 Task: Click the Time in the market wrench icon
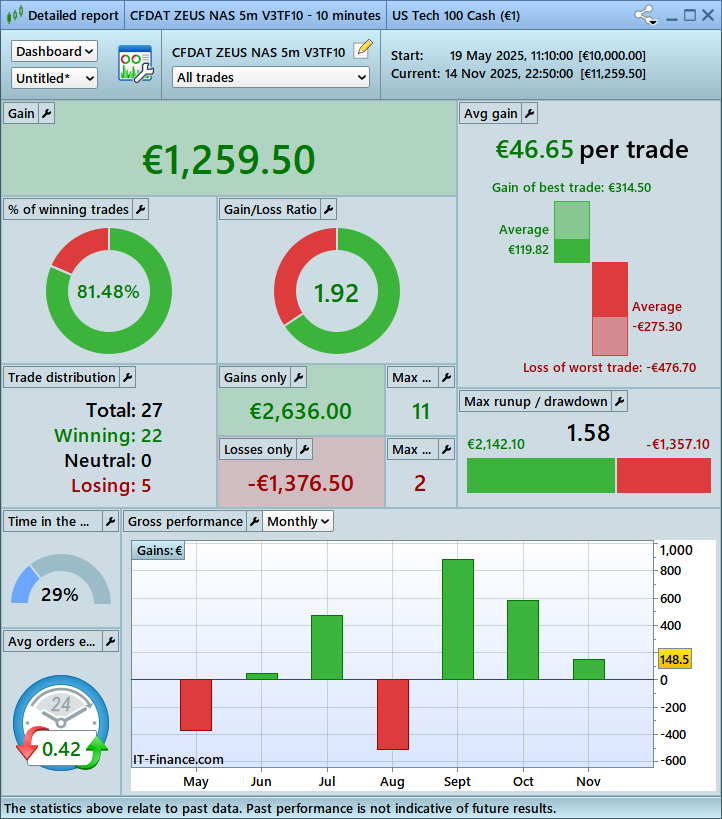point(110,521)
